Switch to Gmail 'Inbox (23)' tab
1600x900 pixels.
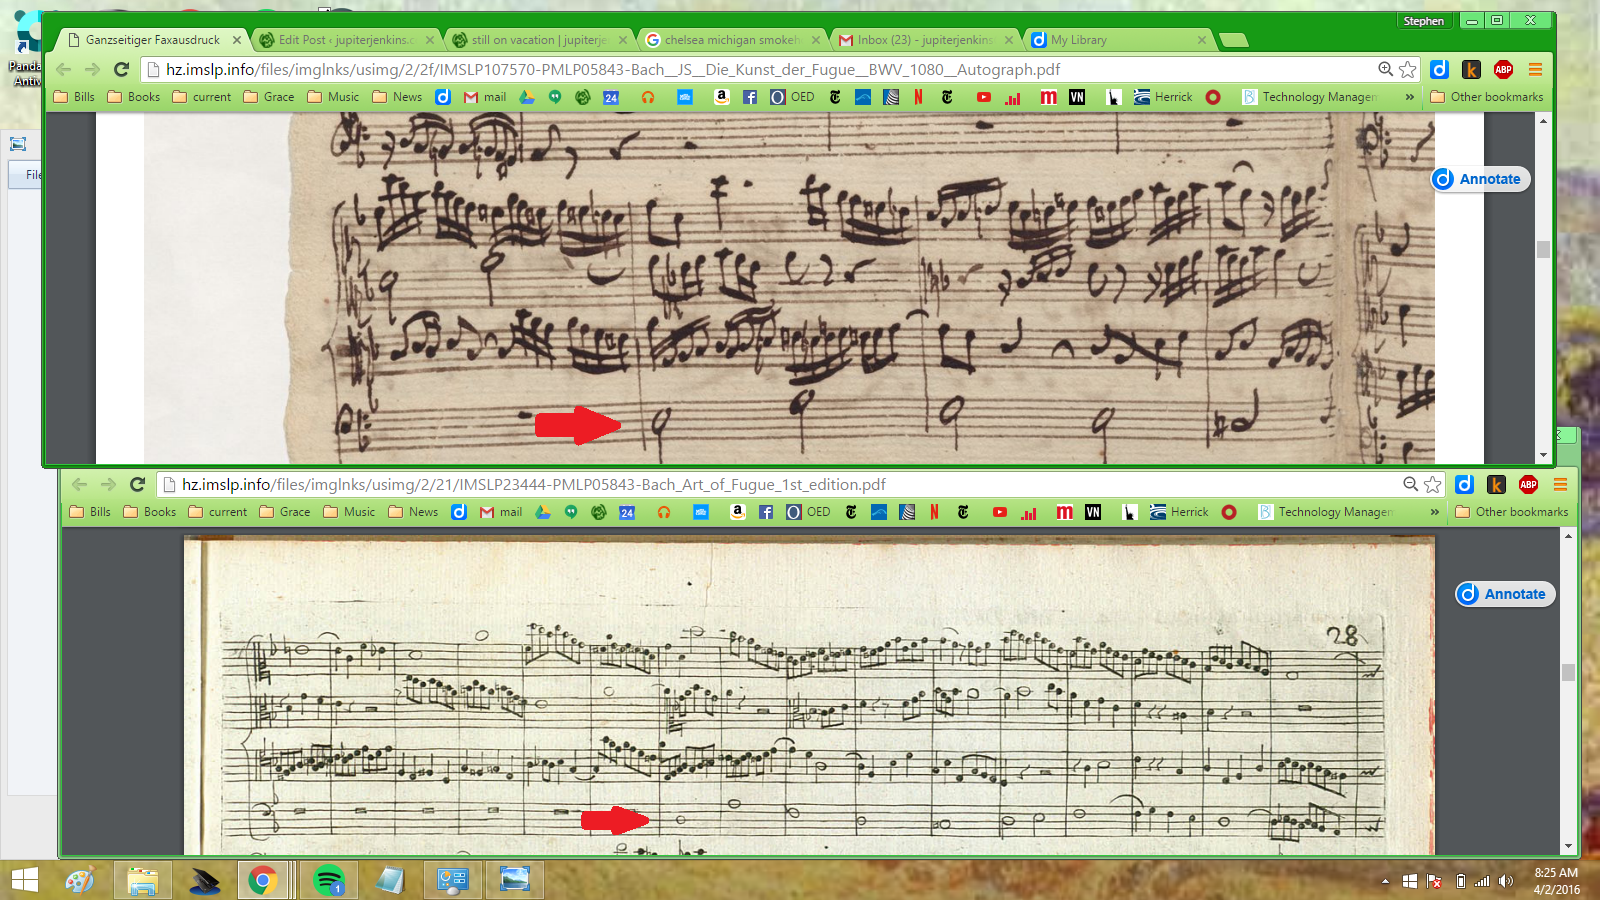point(925,40)
